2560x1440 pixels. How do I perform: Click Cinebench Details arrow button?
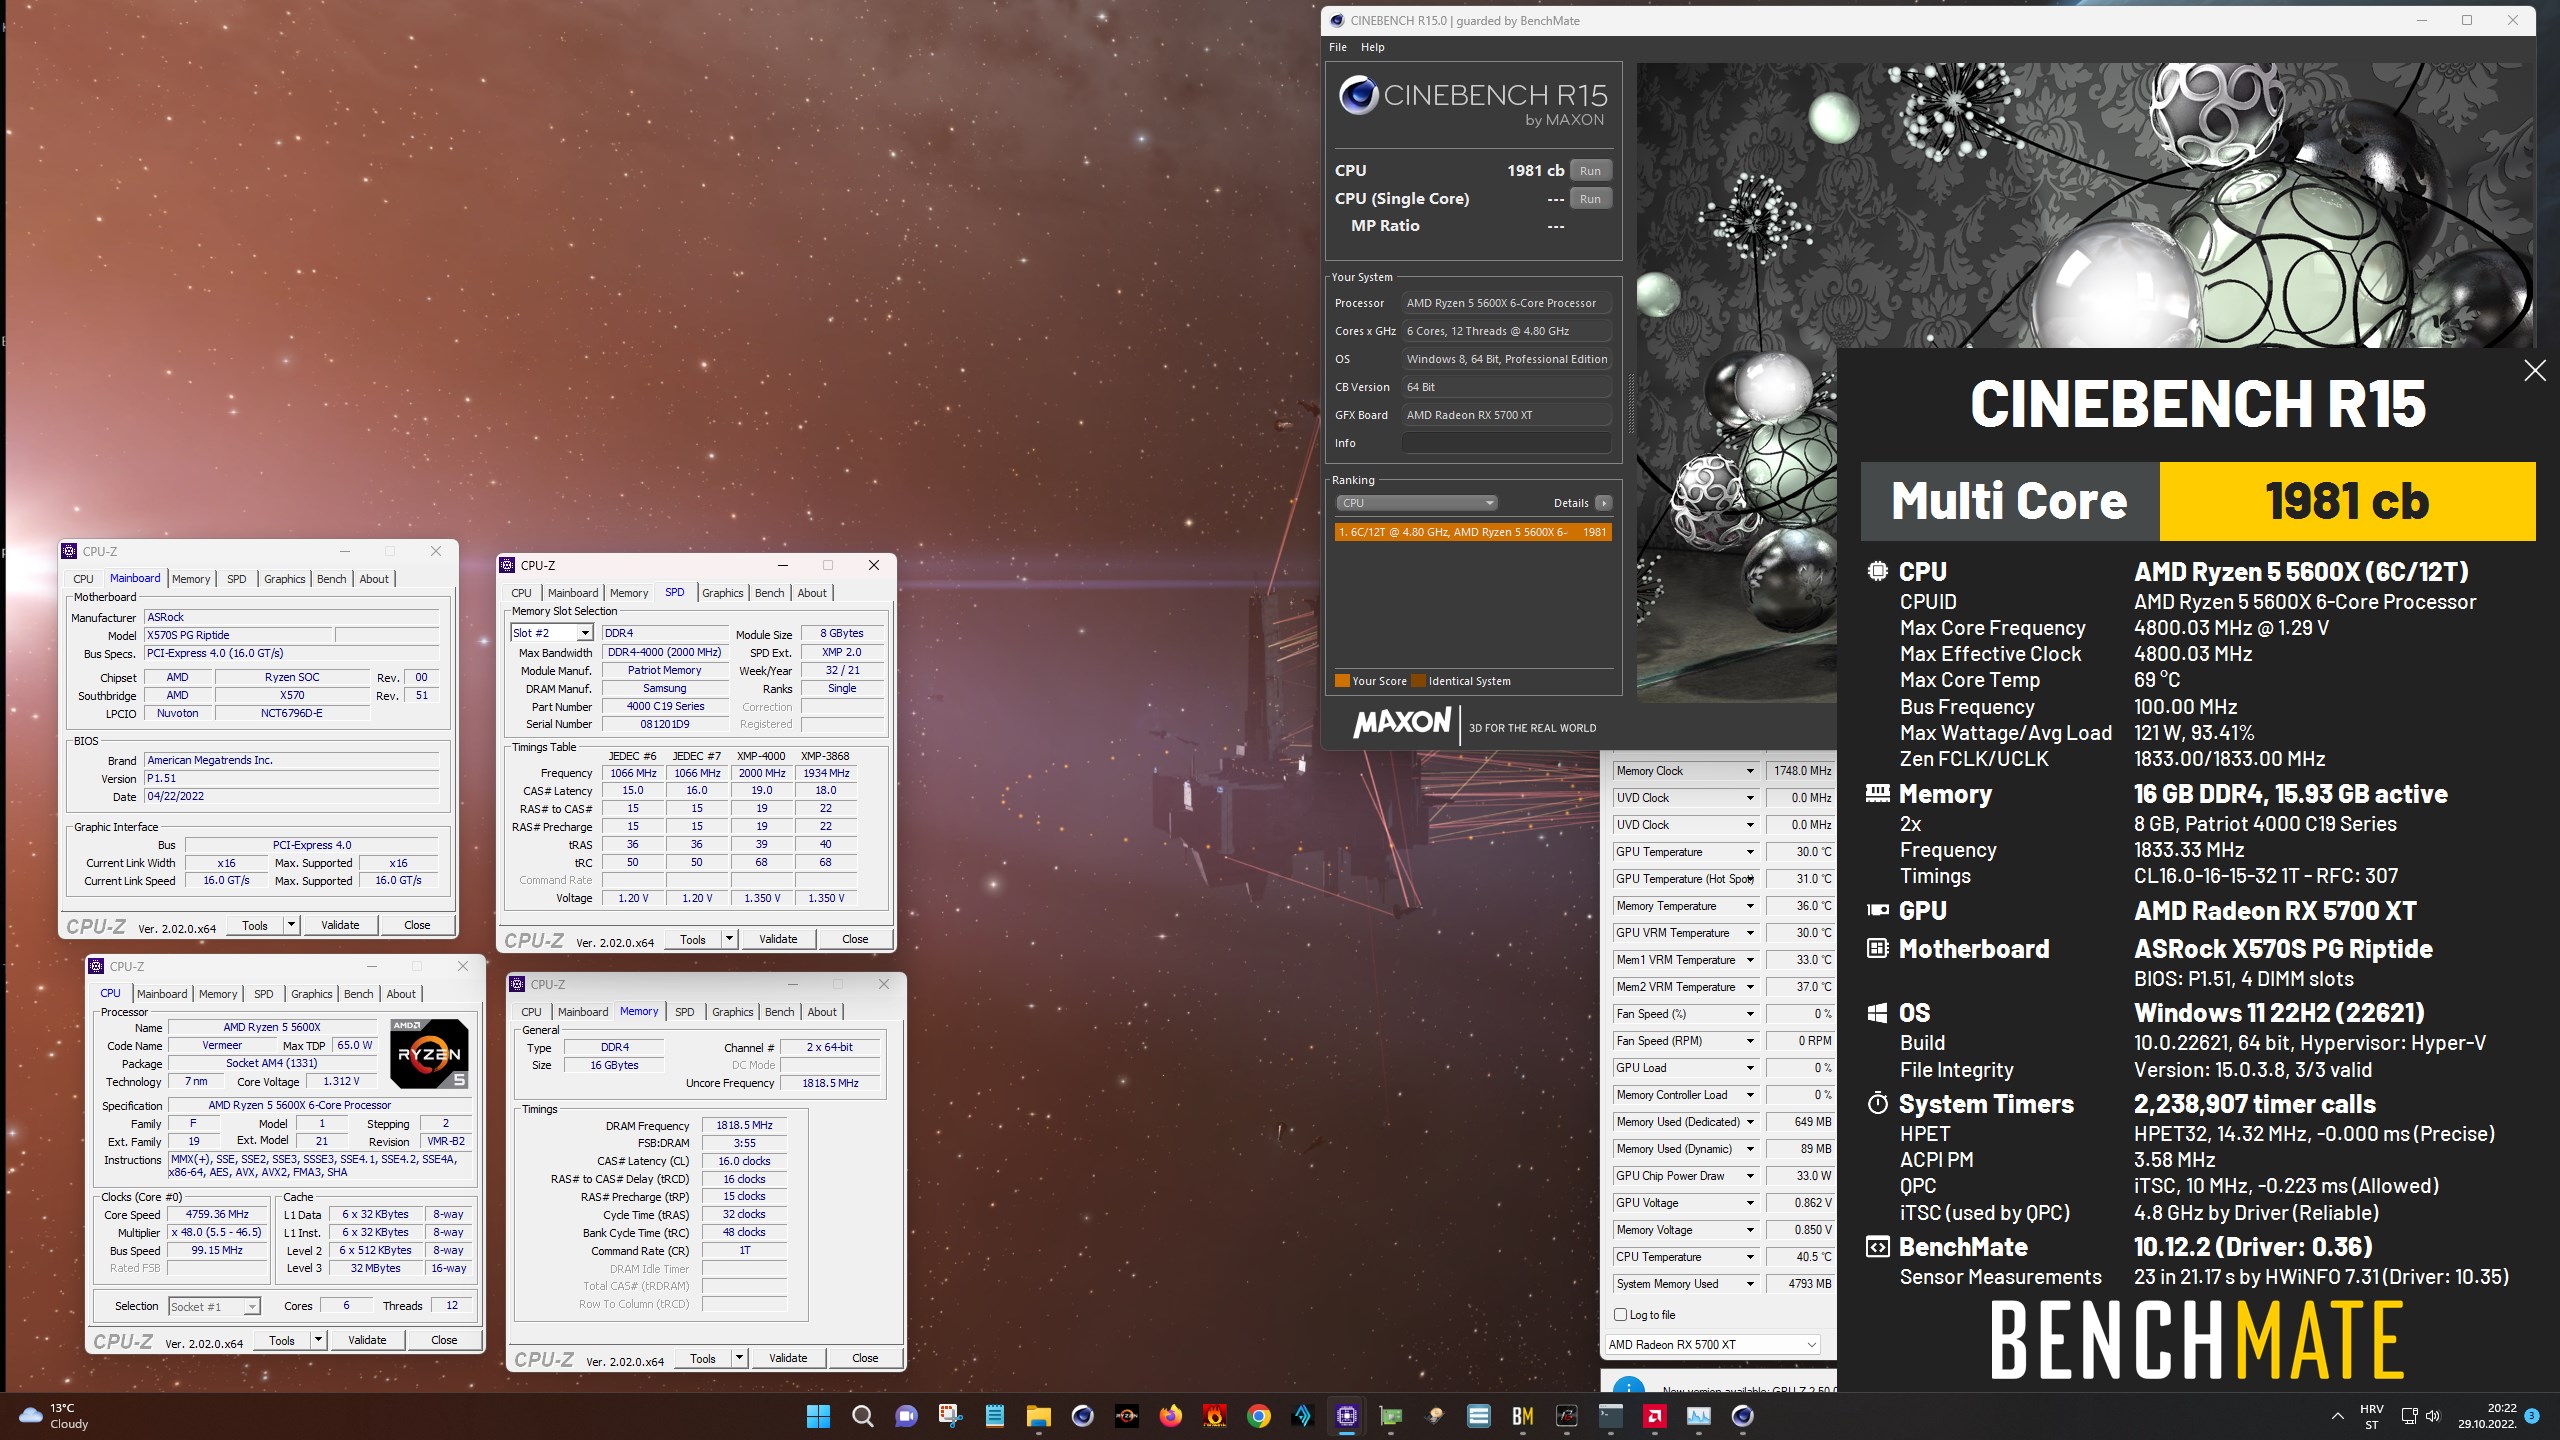point(1603,503)
